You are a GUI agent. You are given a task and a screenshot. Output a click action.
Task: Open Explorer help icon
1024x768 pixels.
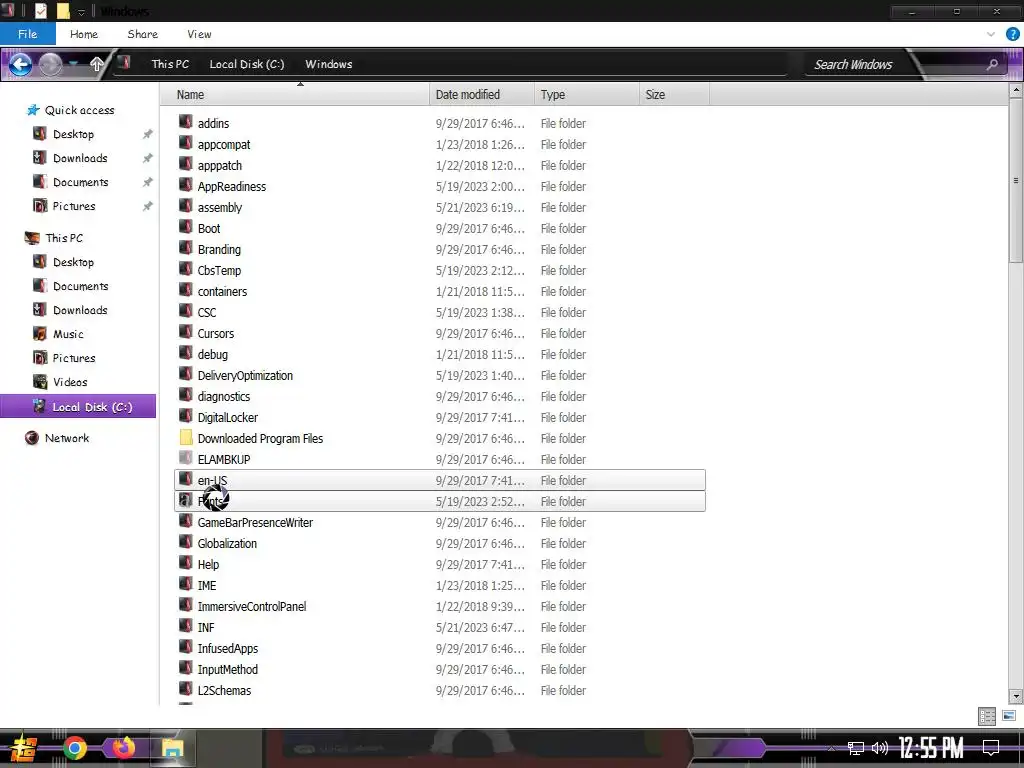1012,34
